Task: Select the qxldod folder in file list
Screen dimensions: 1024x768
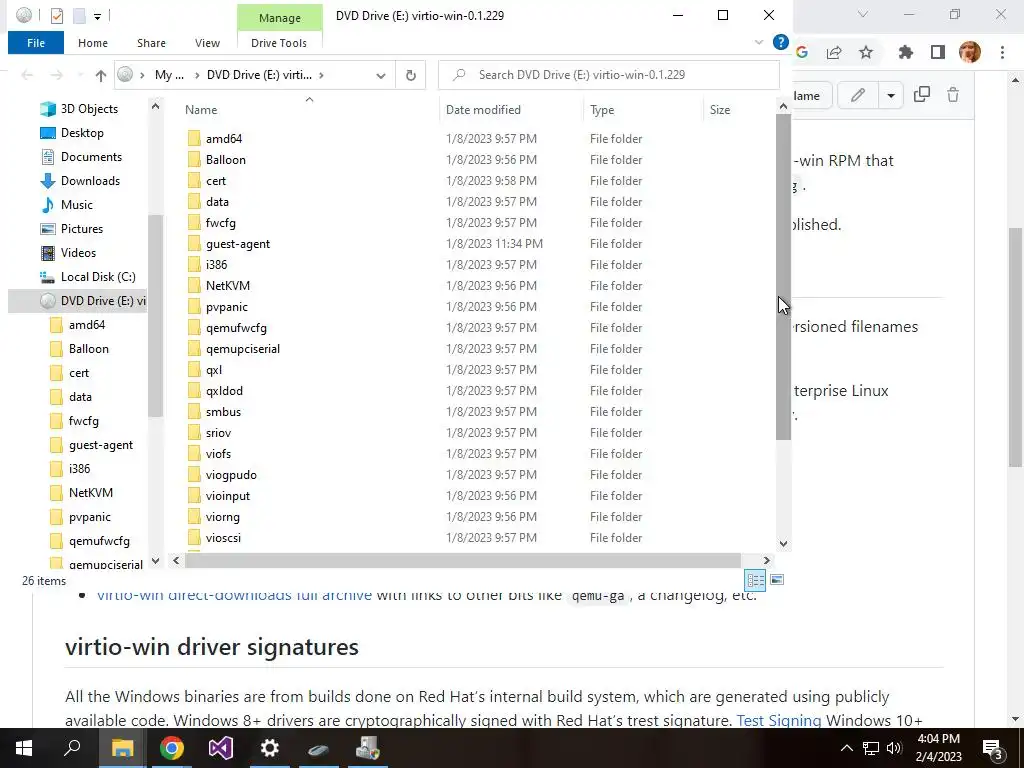Action: coord(224,391)
